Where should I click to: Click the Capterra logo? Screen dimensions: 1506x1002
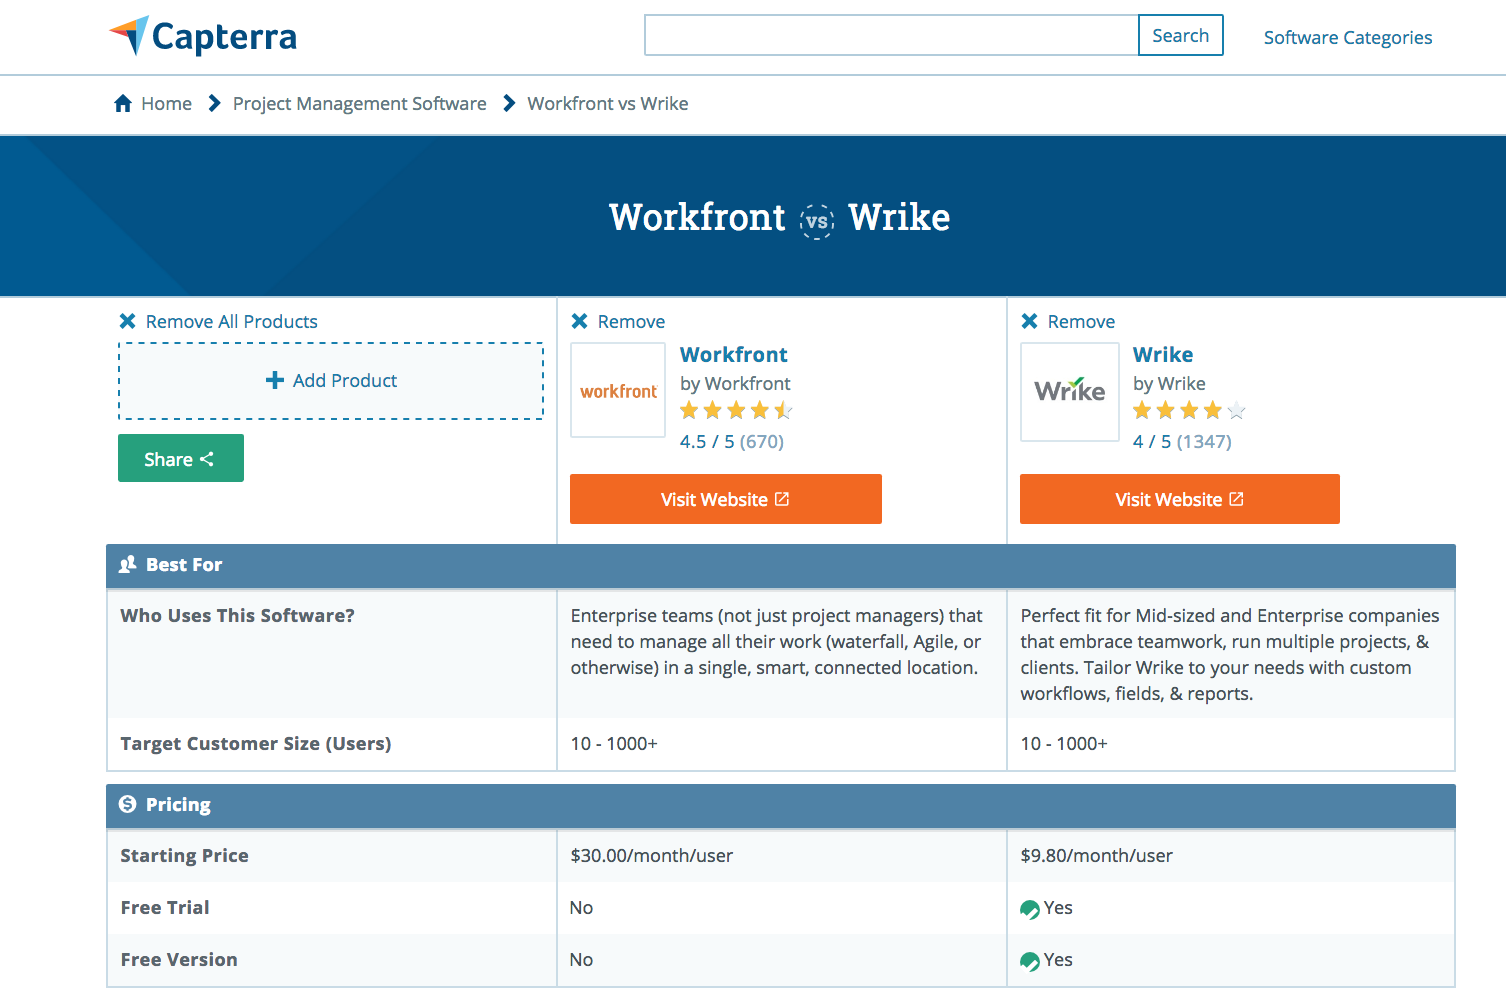pyautogui.click(x=203, y=36)
